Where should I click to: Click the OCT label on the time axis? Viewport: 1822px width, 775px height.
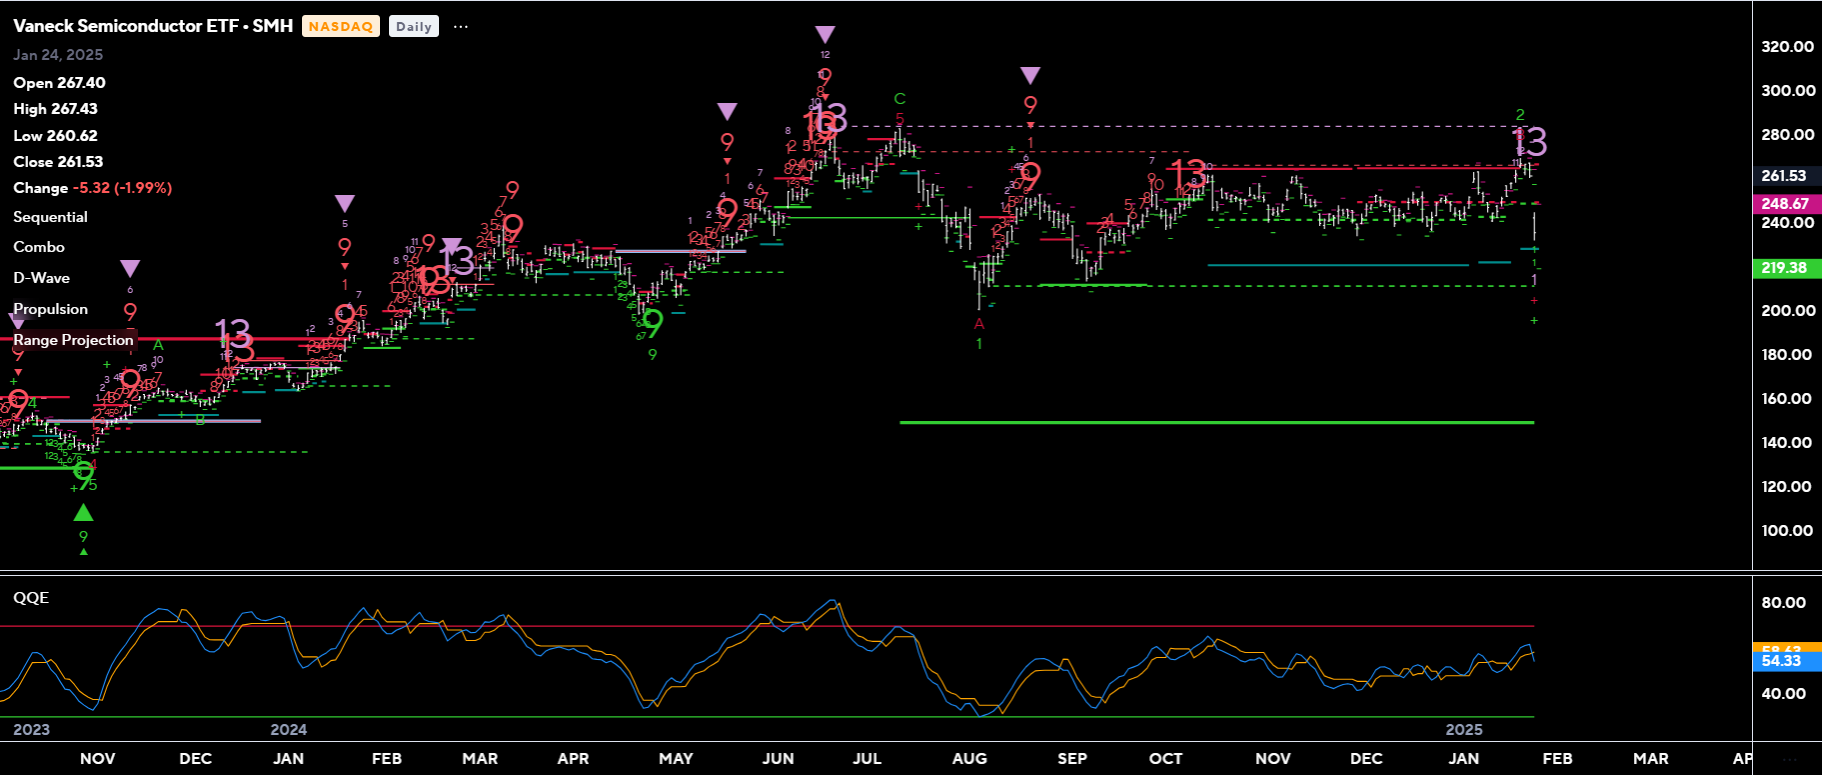click(x=1165, y=759)
